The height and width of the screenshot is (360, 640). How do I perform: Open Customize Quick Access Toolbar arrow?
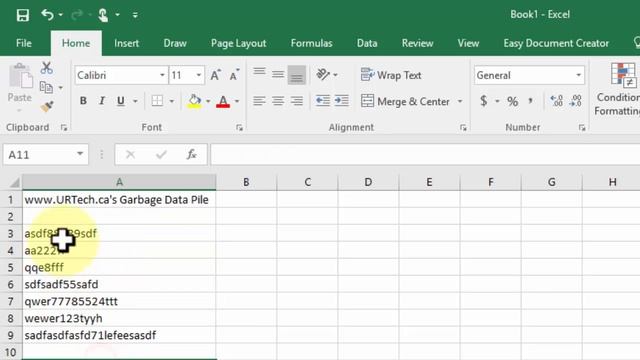point(135,15)
